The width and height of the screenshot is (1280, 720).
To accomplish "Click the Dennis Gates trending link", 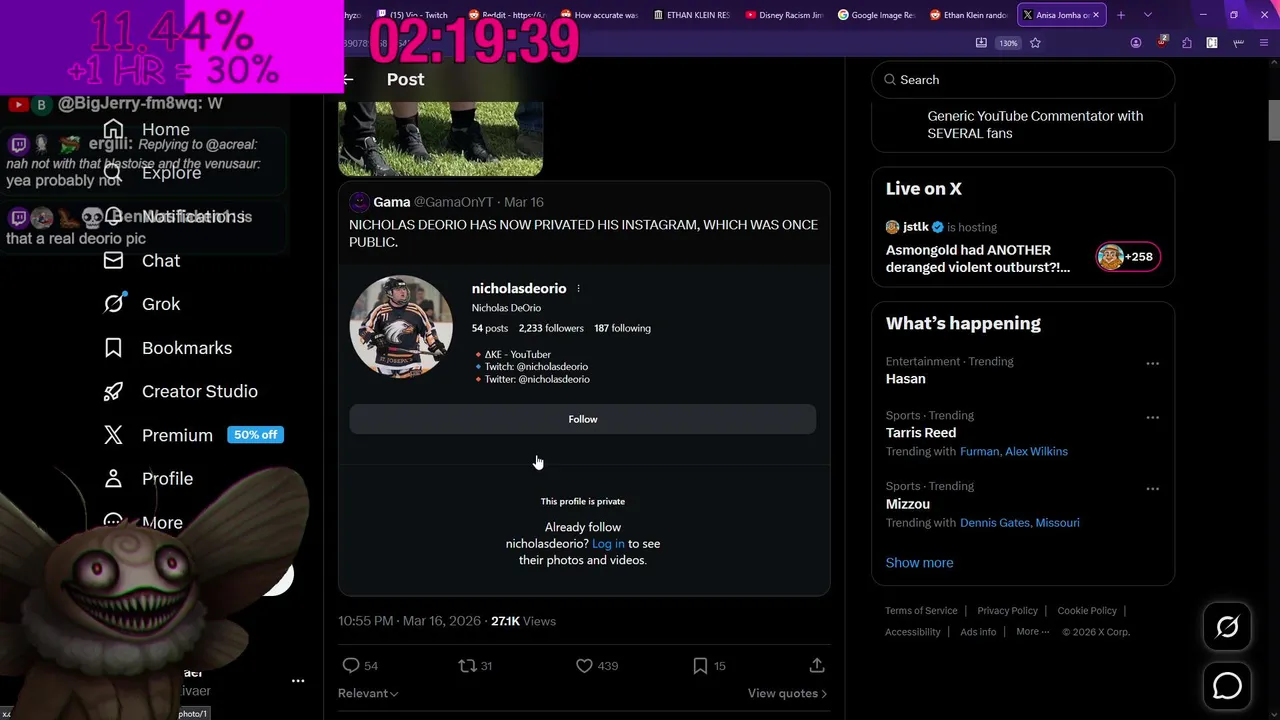I will (995, 523).
